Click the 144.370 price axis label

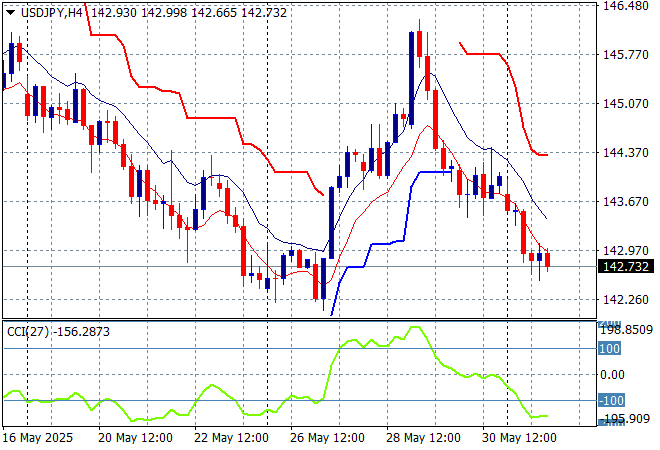(x=627, y=153)
